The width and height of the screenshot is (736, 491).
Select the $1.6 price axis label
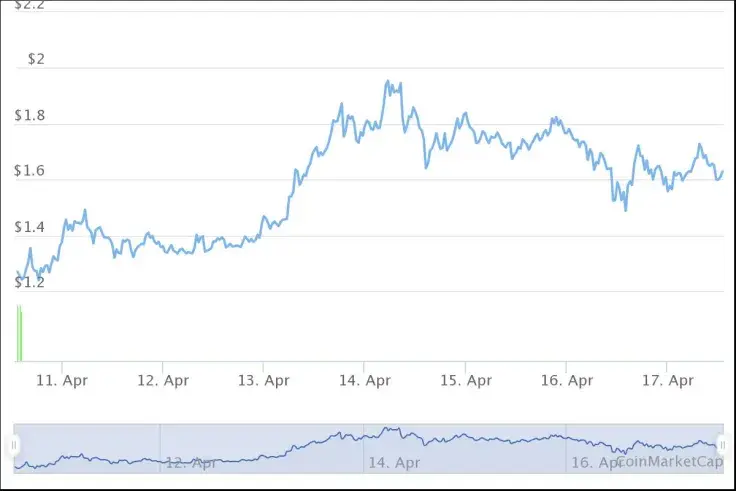(30, 171)
